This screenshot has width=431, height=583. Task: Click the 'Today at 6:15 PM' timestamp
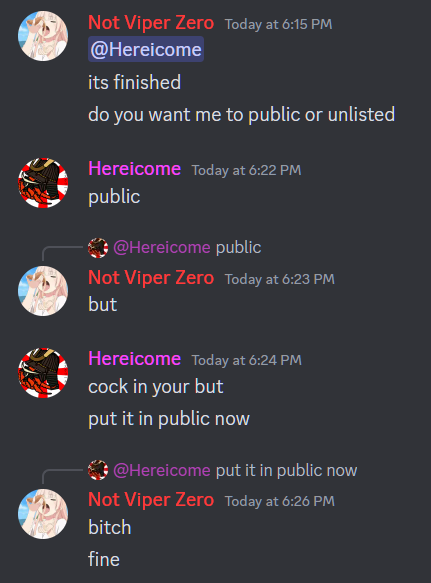279,24
